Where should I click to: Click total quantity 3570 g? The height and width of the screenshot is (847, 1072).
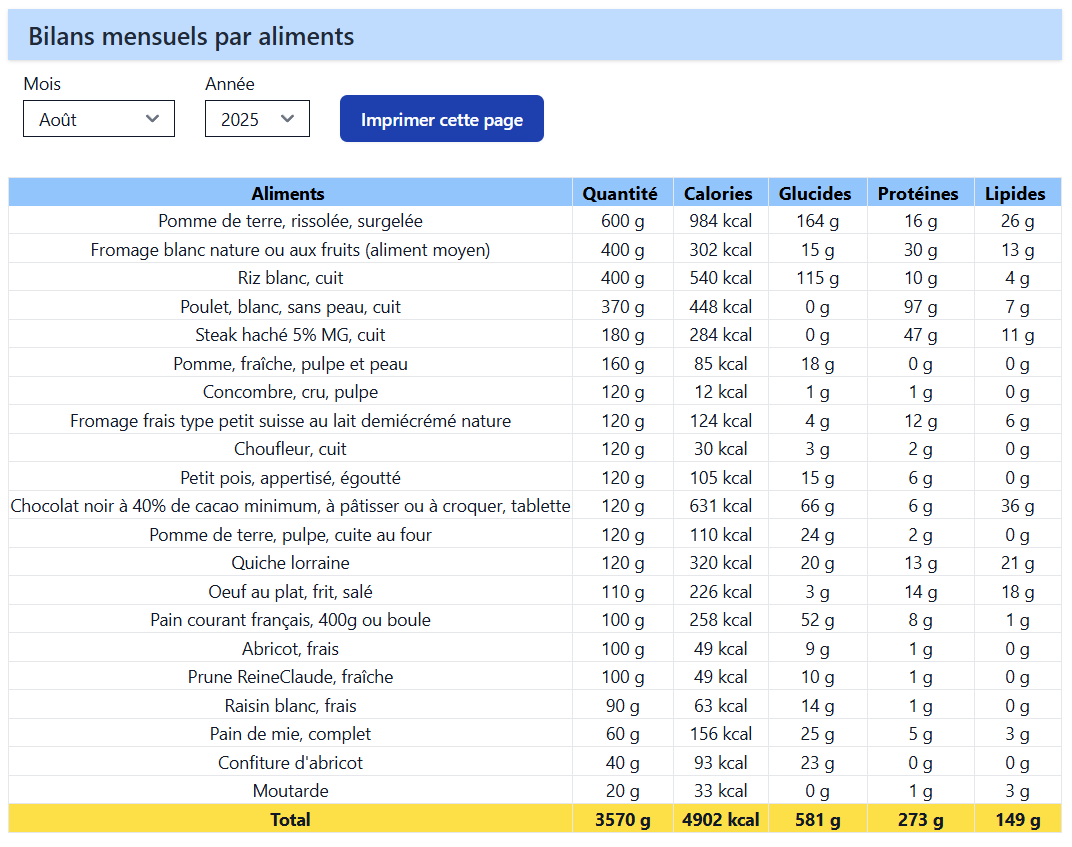point(622,820)
